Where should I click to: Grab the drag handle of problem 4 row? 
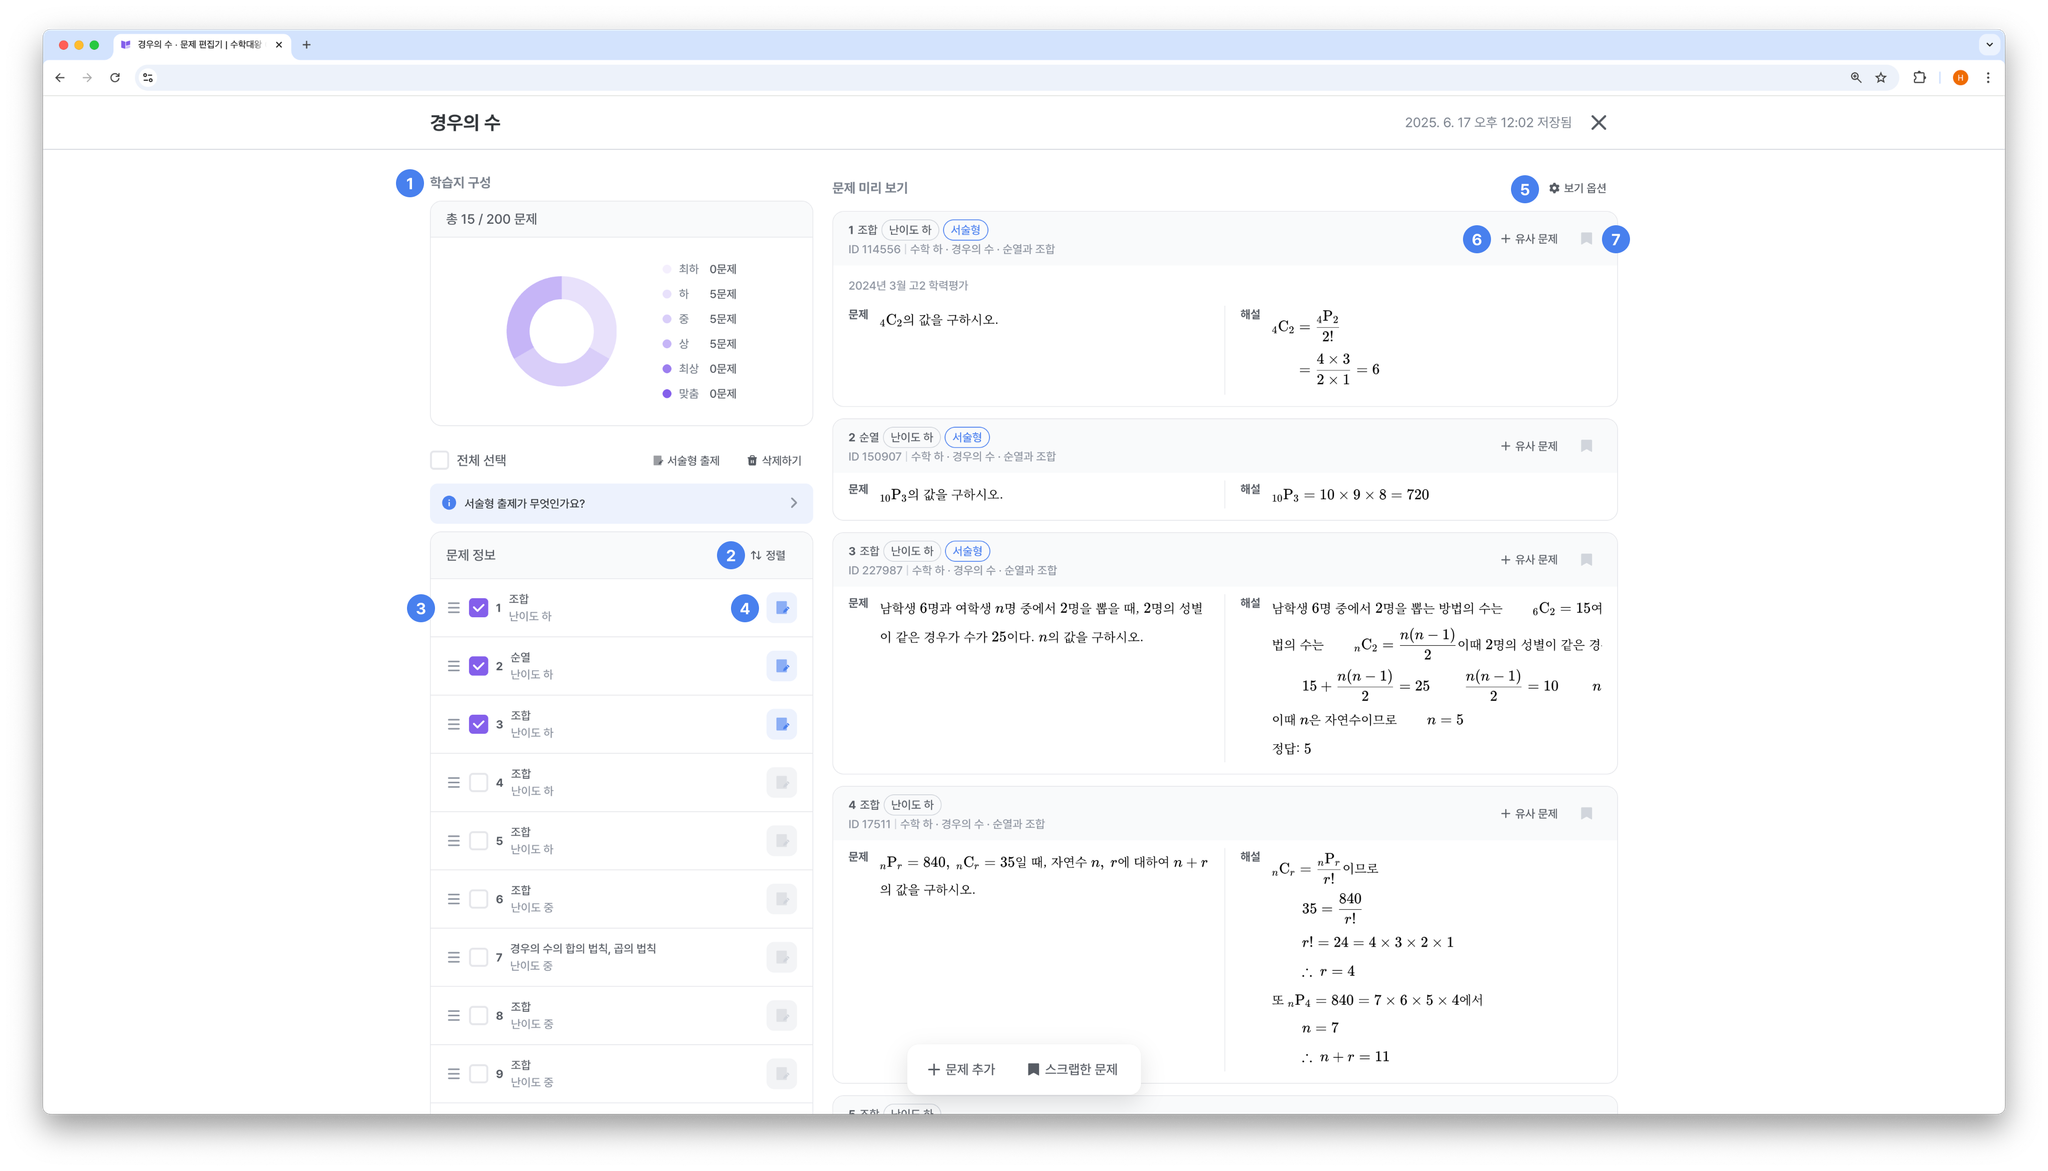coord(453,782)
